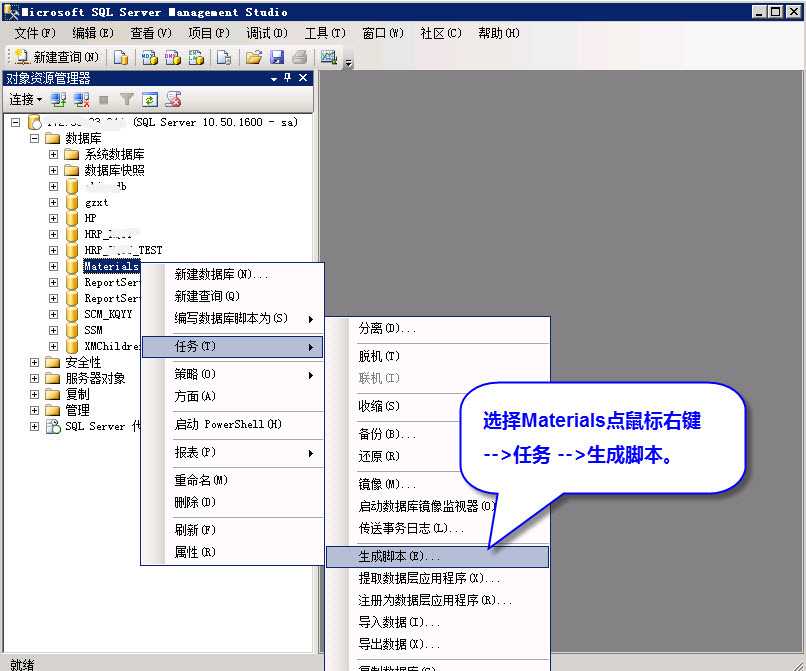Select the SSM database in the tree

pyautogui.click(x=94, y=330)
